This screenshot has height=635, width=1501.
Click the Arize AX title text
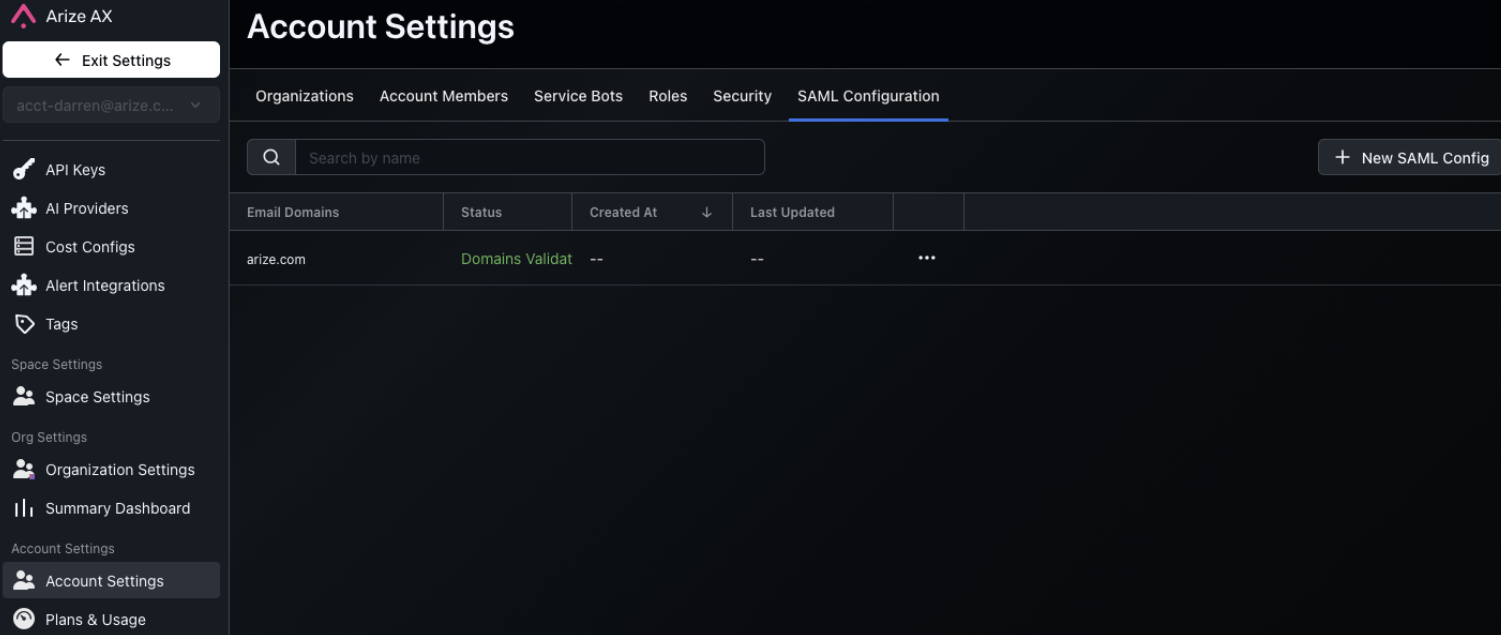pos(79,16)
